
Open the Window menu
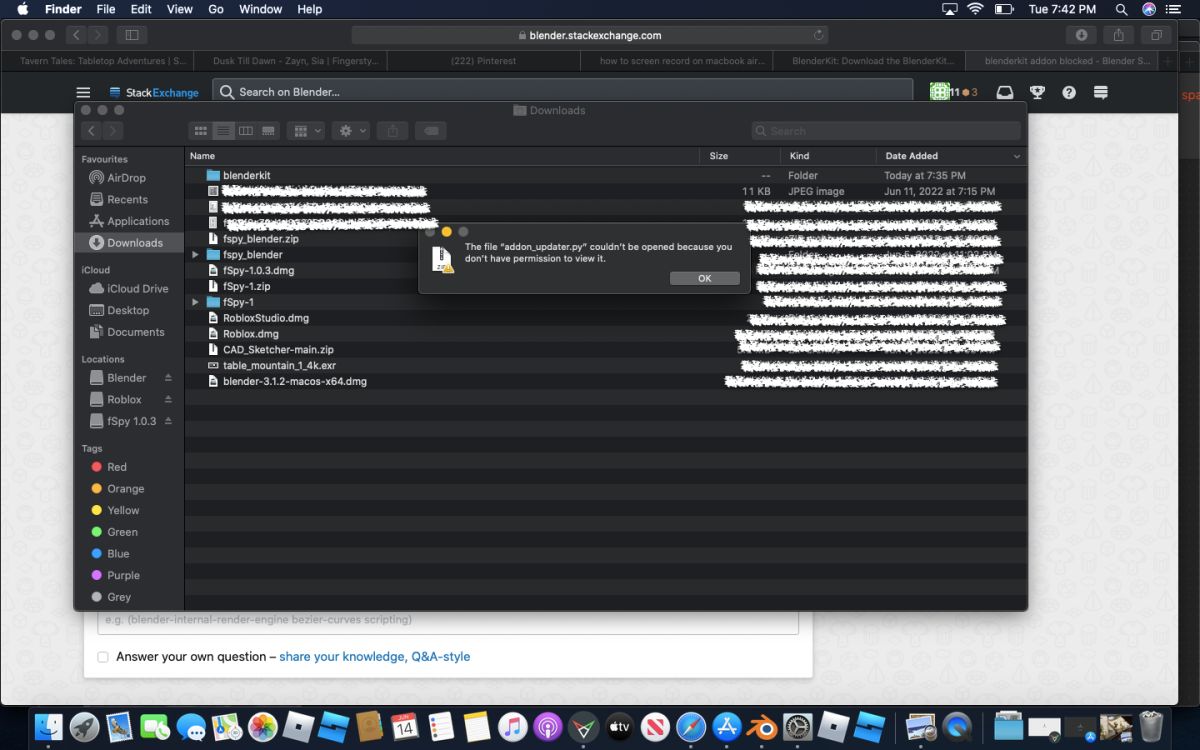point(260,9)
